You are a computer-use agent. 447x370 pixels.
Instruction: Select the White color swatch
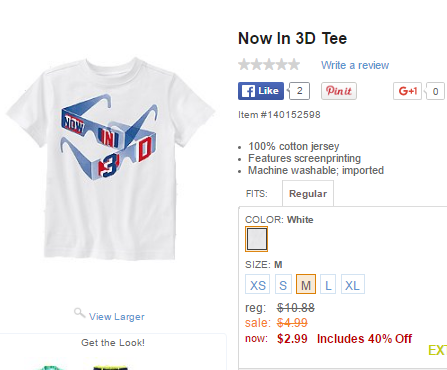(256, 239)
